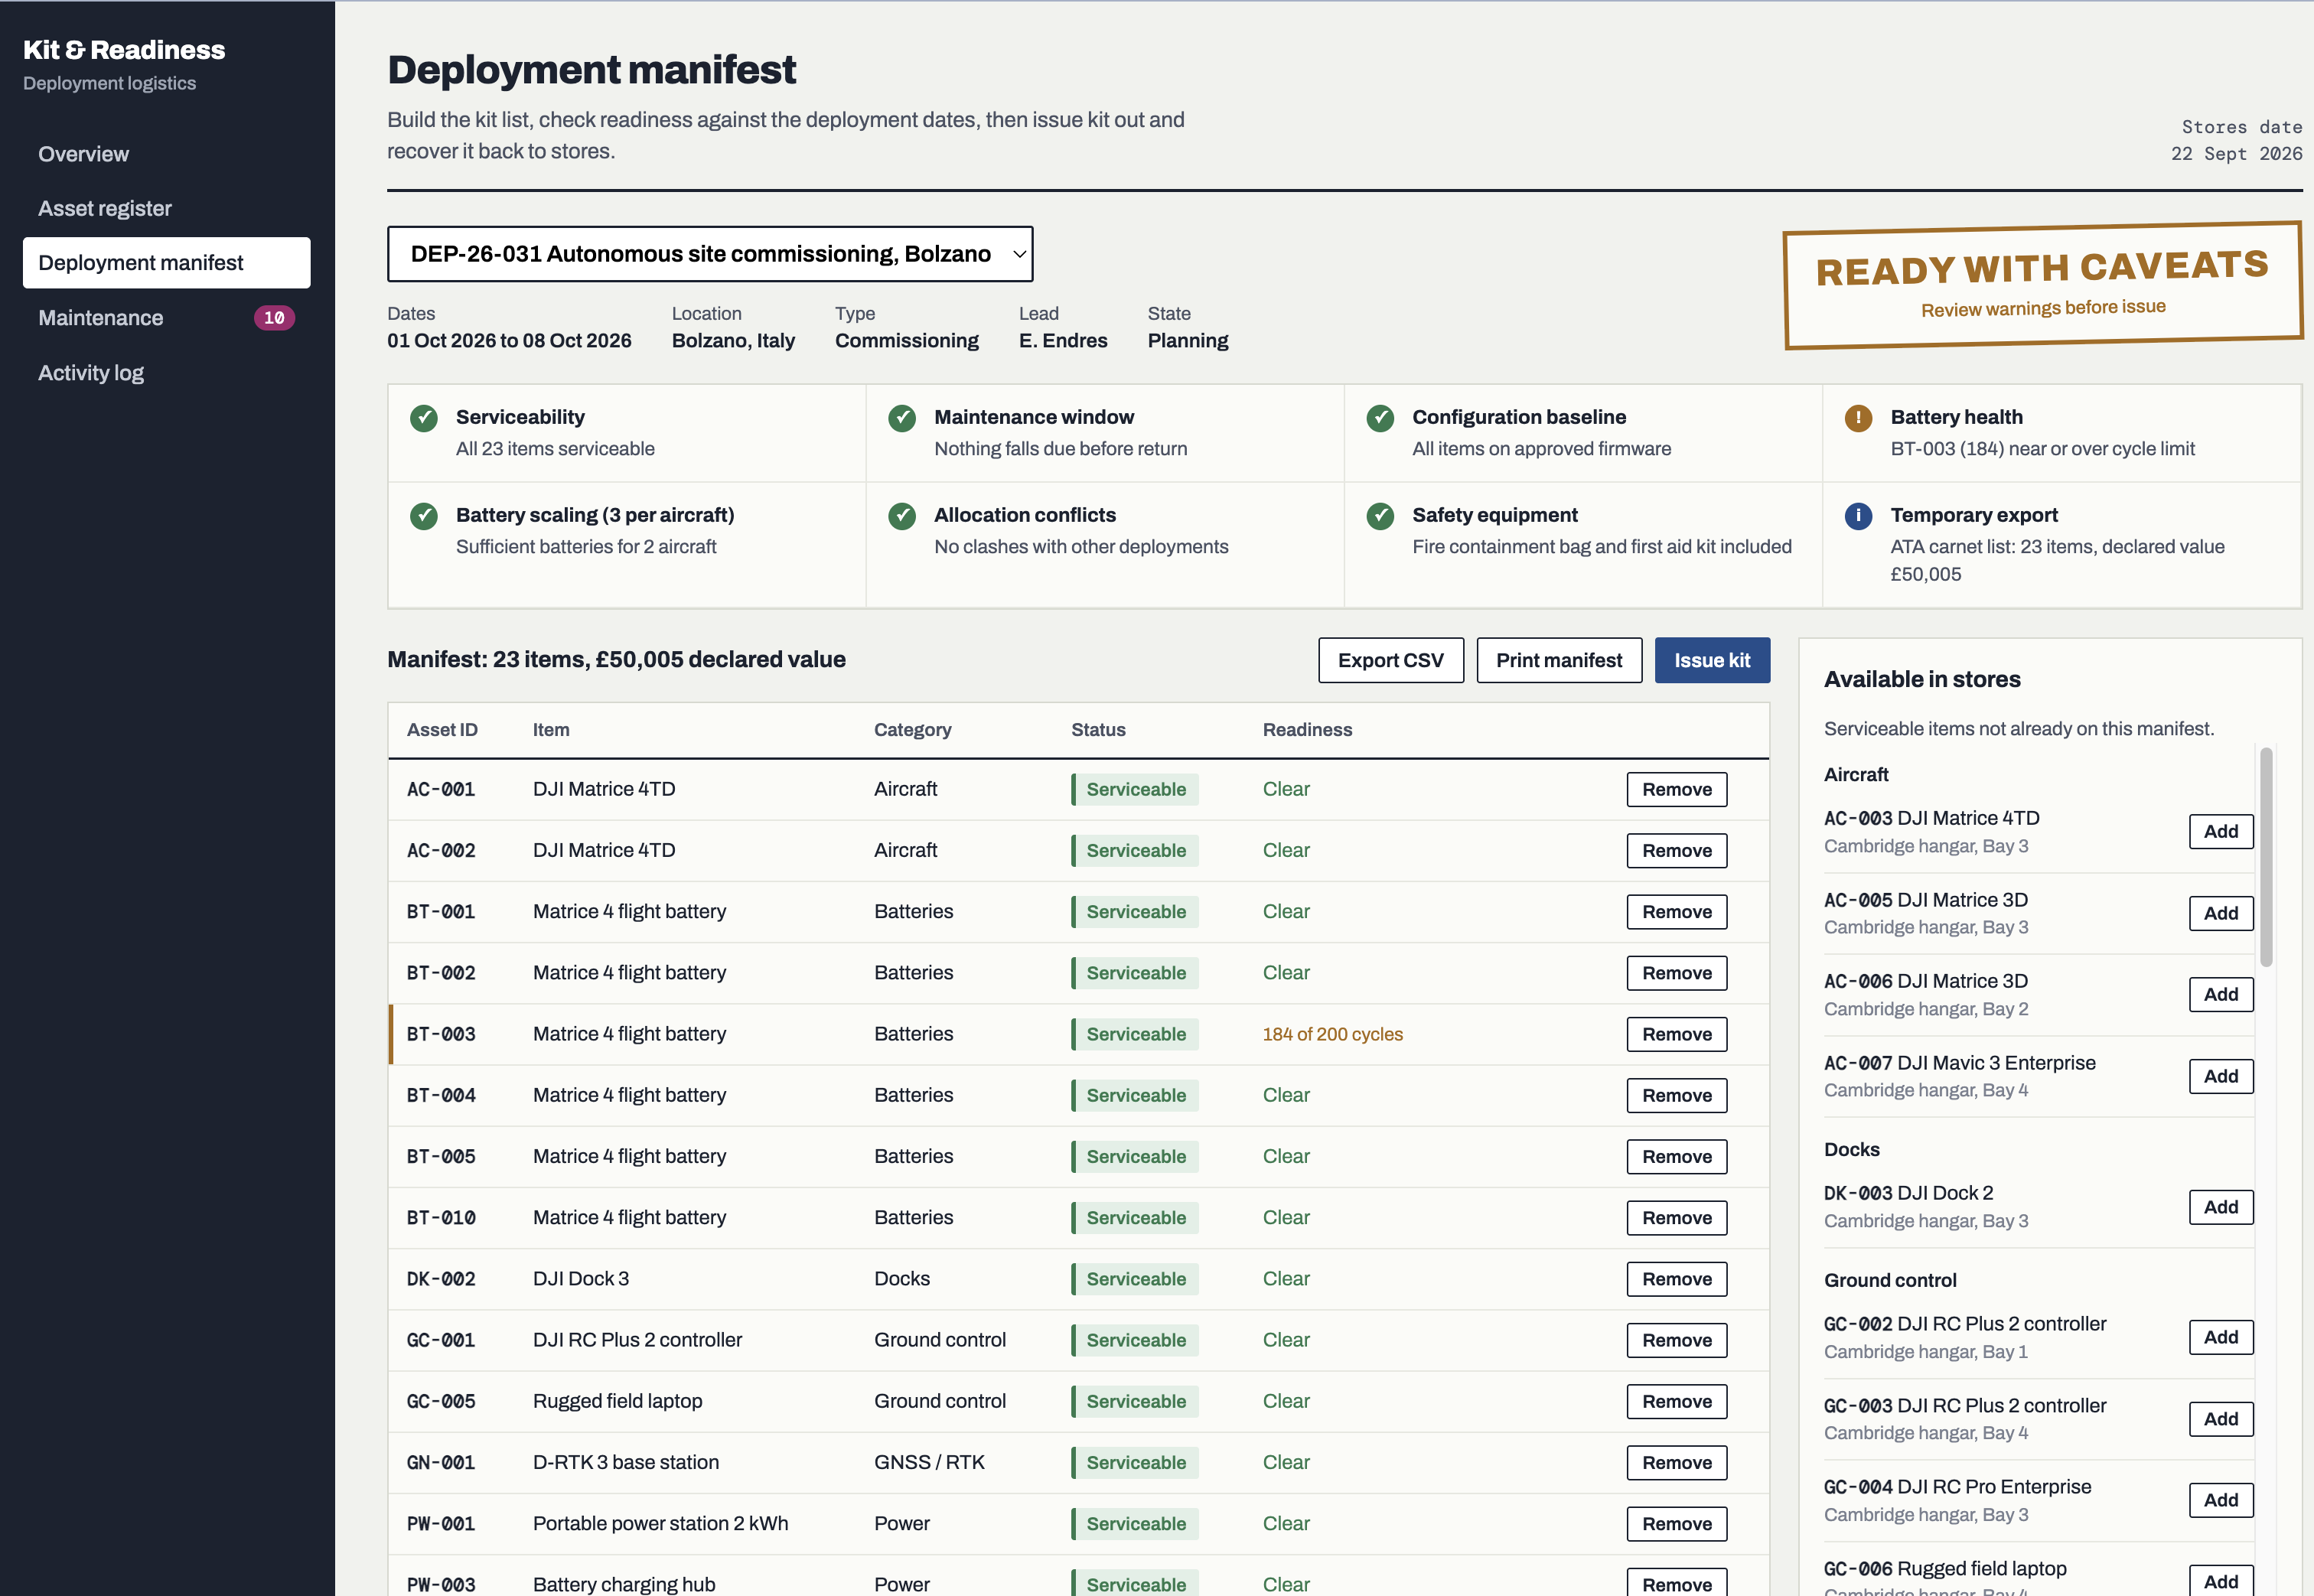
Task: Click the Print manifest button
Action: 1559,660
